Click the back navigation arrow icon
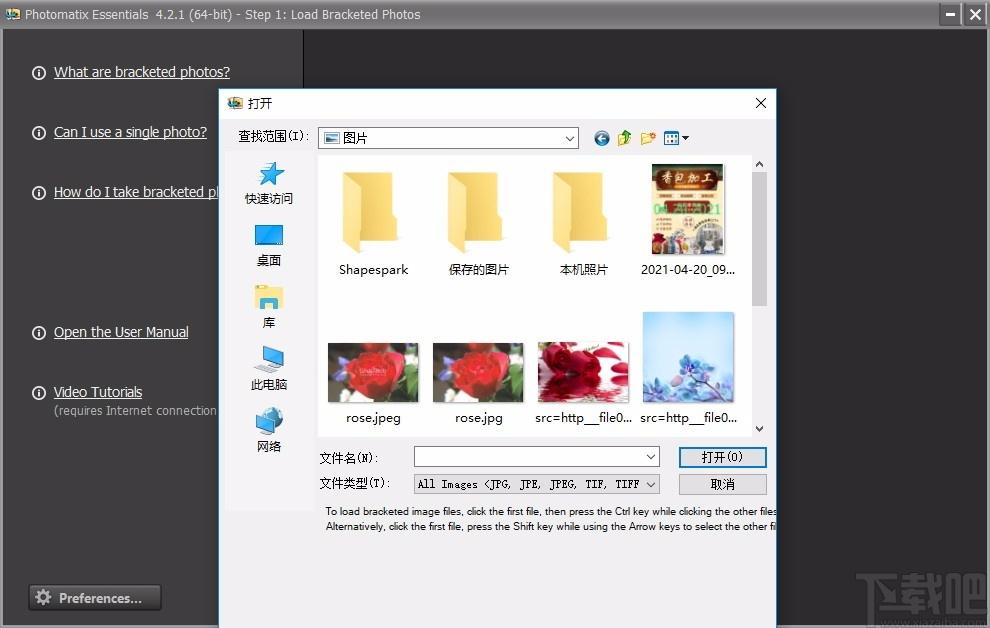The height and width of the screenshot is (628, 990). tap(602, 138)
